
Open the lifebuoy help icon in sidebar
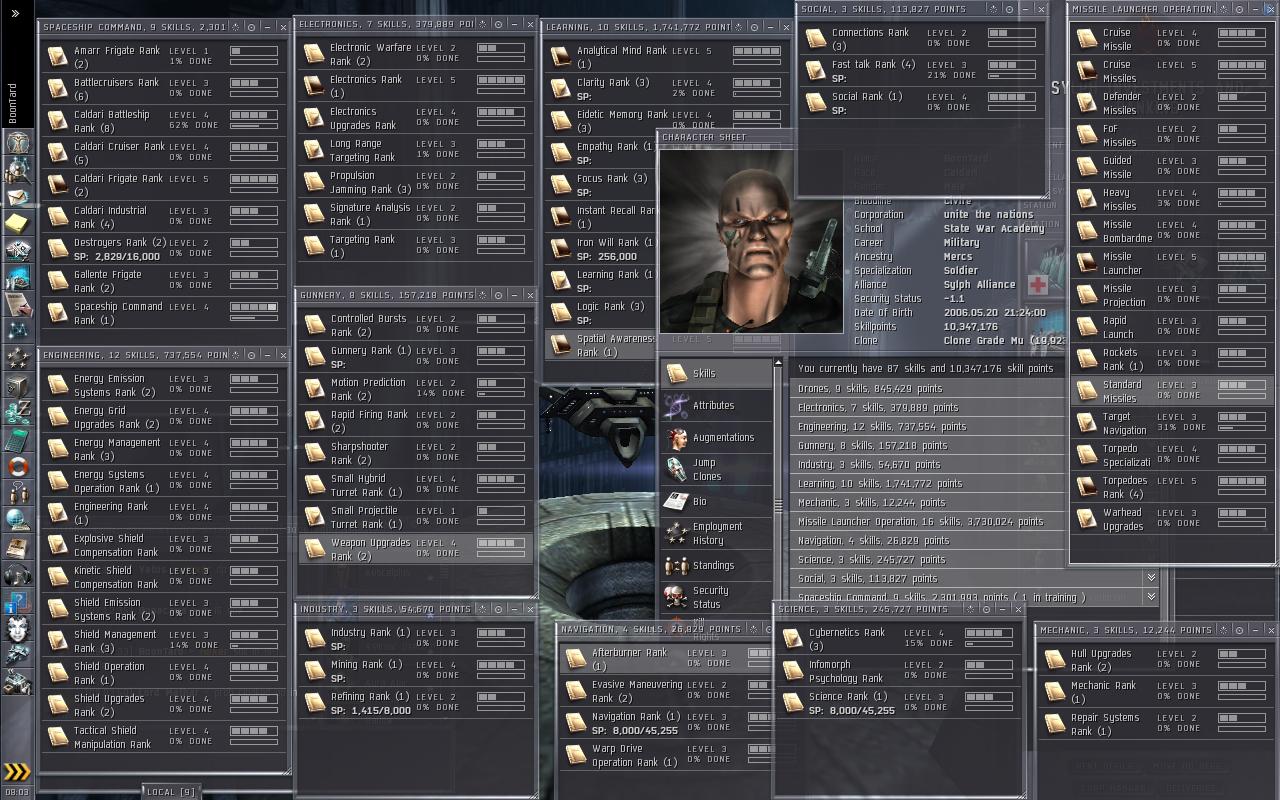point(17,466)
